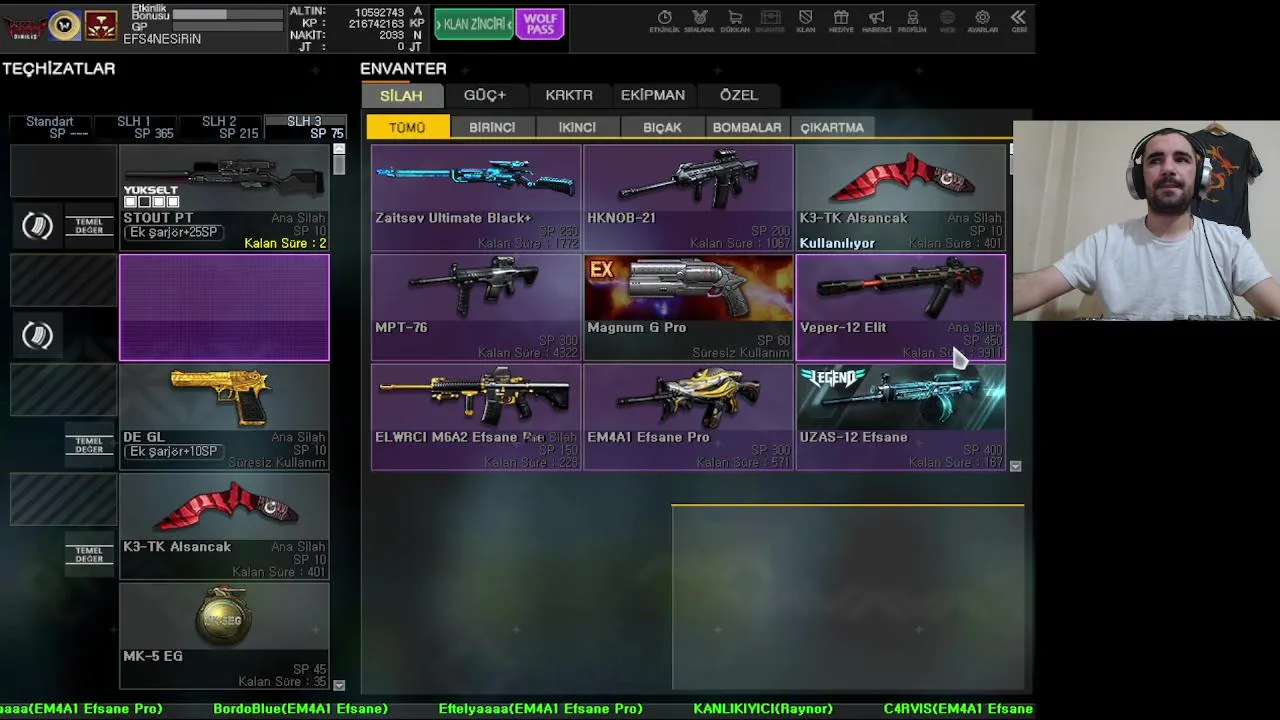This screenshot has height=720, width=1280.
Task: Open the Wolf Pass button
Action: (540, 24)
